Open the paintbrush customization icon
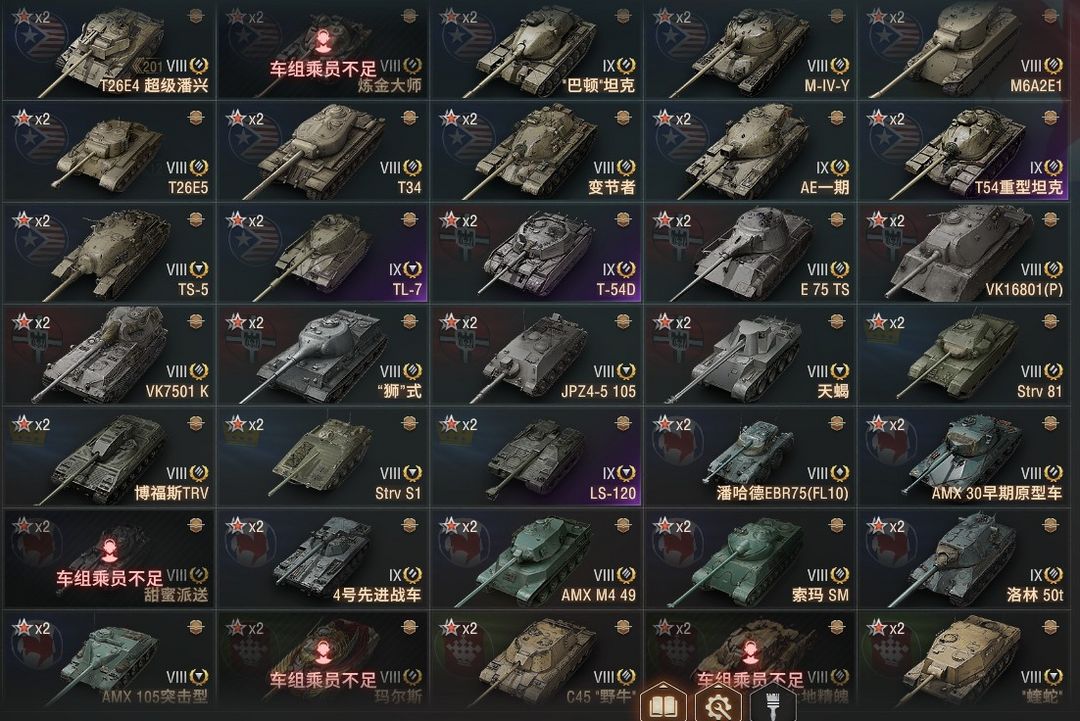 click(771, 704)
